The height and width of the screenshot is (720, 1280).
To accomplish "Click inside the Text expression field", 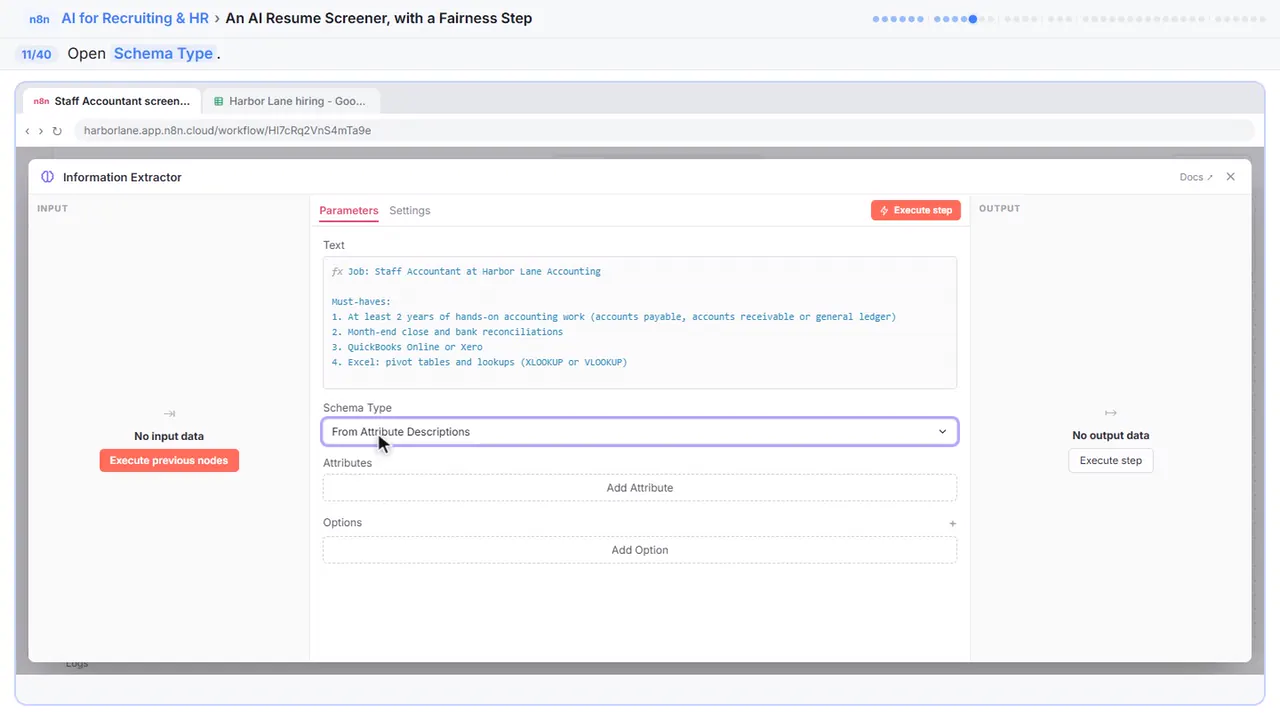I will [640, 322].
